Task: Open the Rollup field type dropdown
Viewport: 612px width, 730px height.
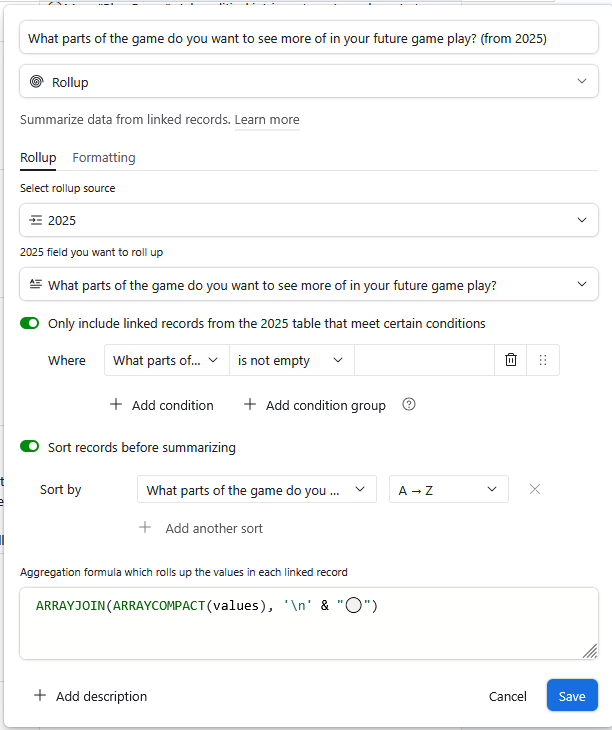Action: pos(309,81)
